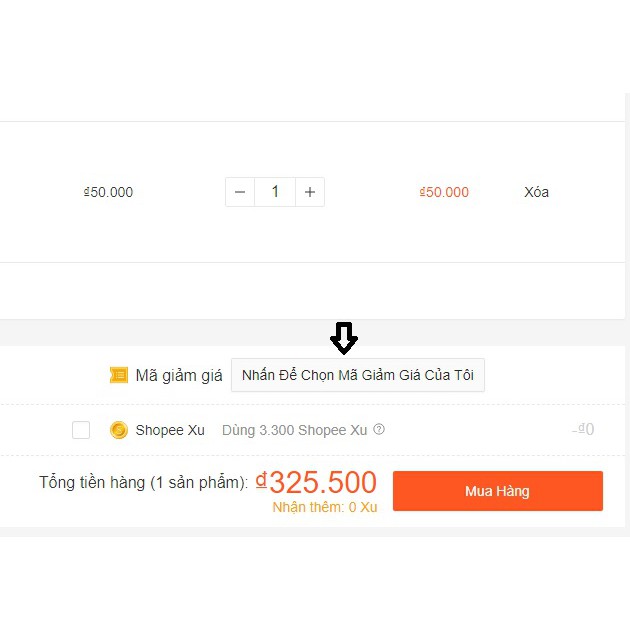Click the Dùng 3.300 Shopee Xu text
Viewport: 630px width, 630px height.
point(295,430)
